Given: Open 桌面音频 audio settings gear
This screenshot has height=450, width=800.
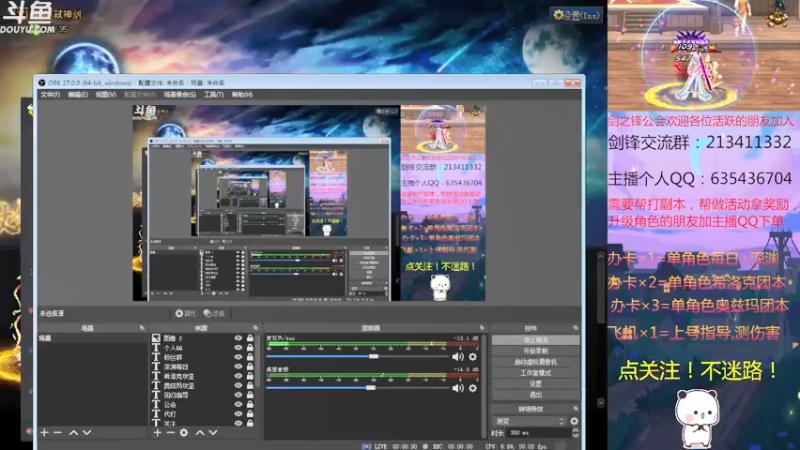Looking at the screenshot, I should click(473, 388).
